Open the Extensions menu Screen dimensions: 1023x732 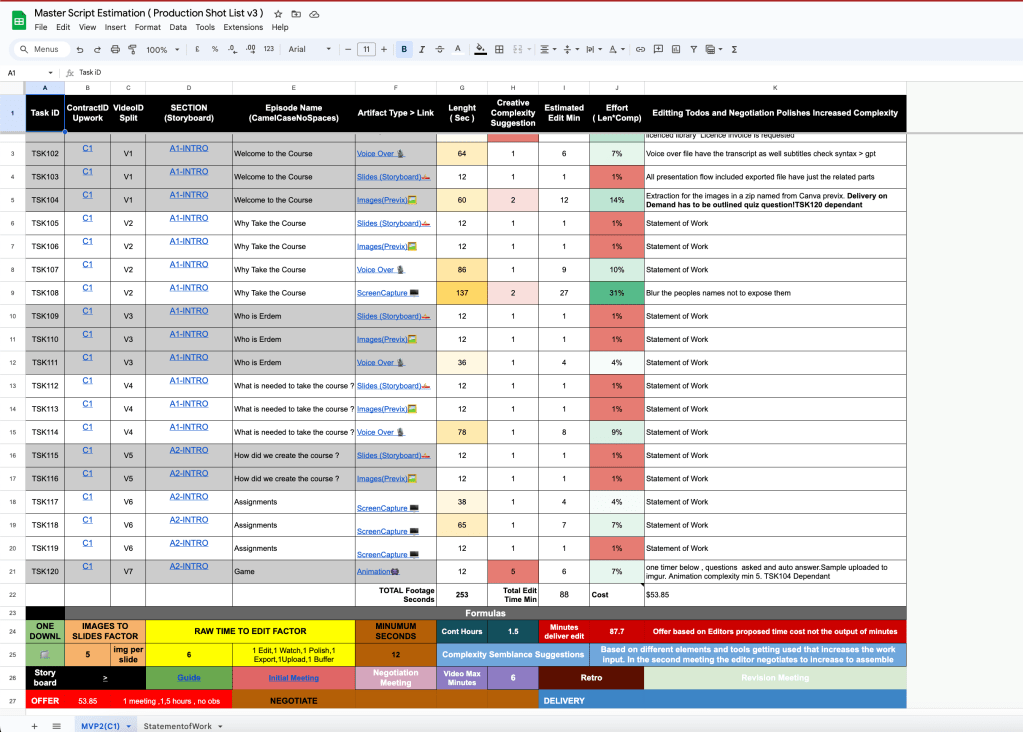pos(243,27)
